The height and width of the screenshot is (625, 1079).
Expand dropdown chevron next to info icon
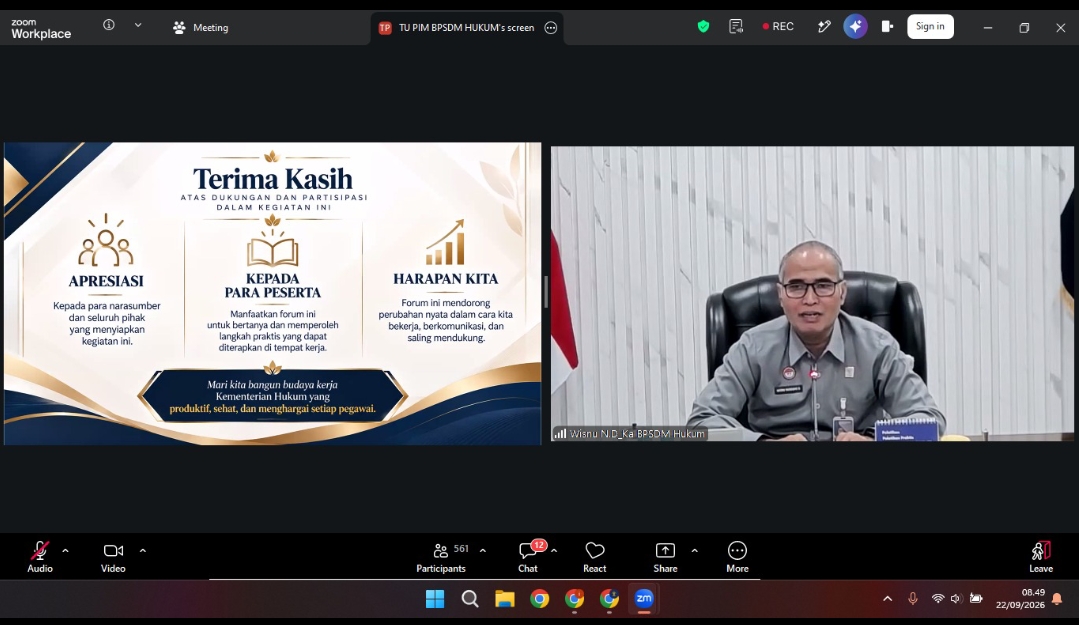click(x=138, y=25)
